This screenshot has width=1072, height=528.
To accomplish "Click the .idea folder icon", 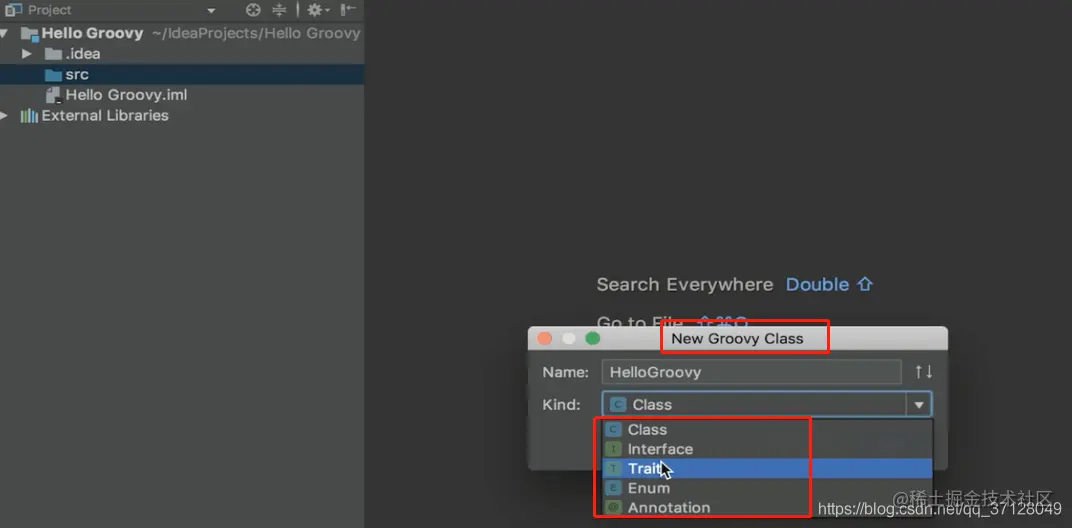I will click(x=53, y=53).
